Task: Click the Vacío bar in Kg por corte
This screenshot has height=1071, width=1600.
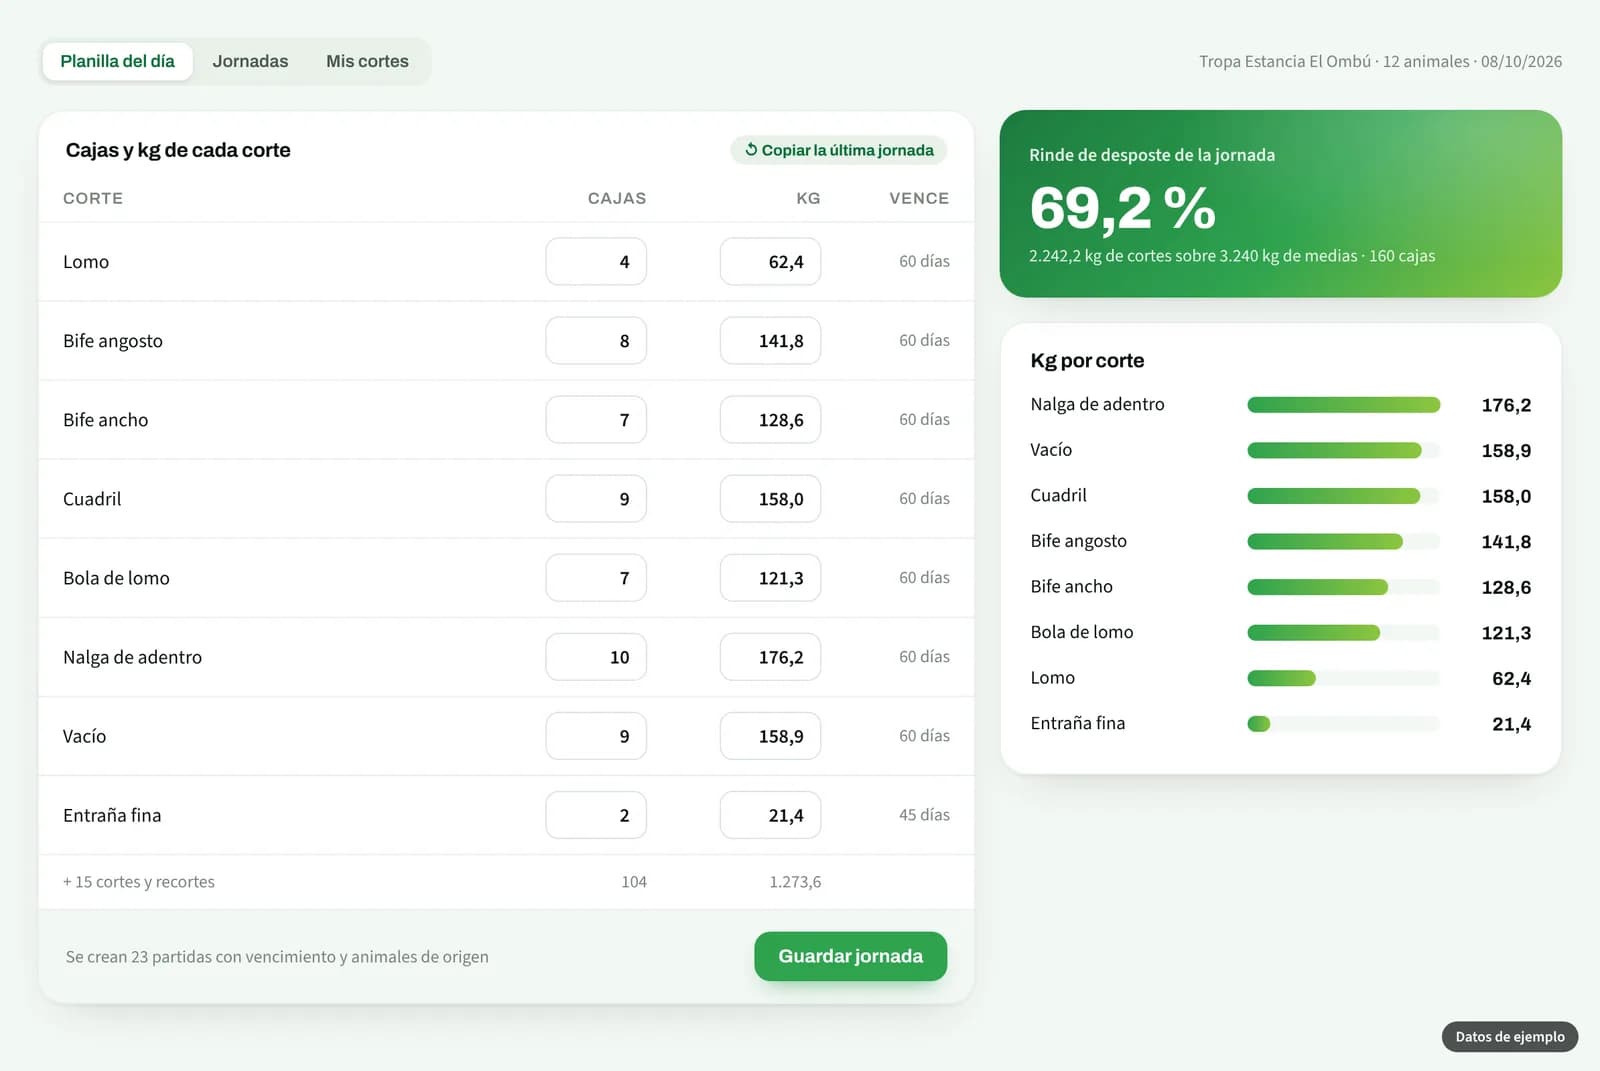Action: point(1343,450)
